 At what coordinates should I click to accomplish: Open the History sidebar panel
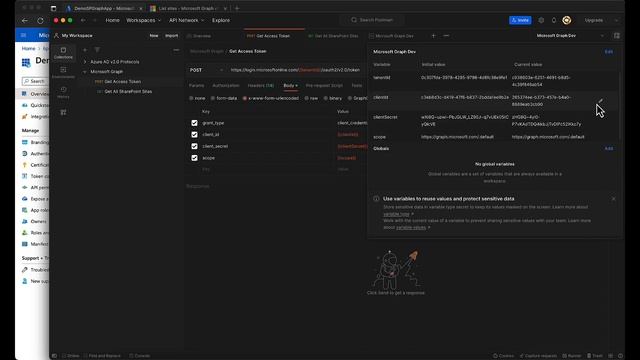coord(63,92)
